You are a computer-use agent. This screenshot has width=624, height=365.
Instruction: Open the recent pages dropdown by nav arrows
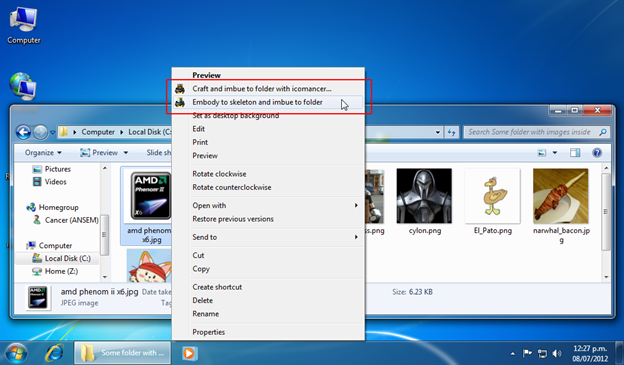[53, 133]
